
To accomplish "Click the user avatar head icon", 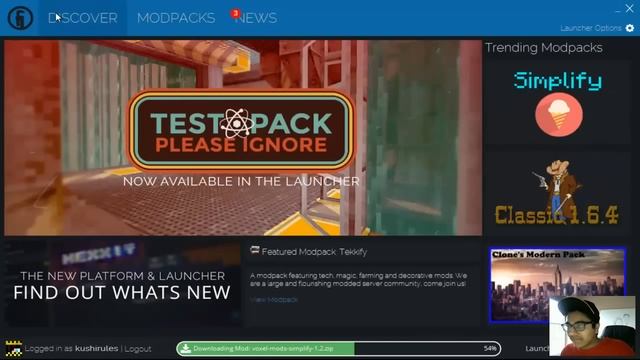I will coord(13,349).
